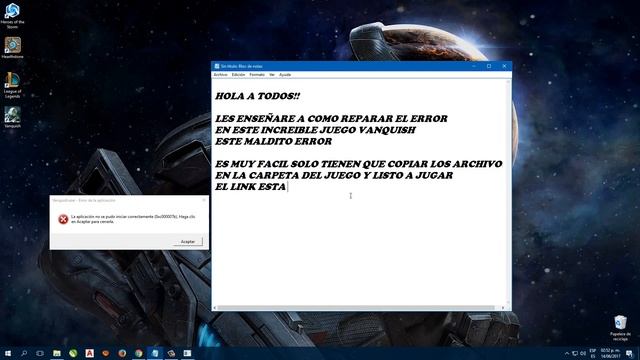Screen dimensions: 640x360
Task: Open File Explorer from the taskbar
Action: (57, 353)
